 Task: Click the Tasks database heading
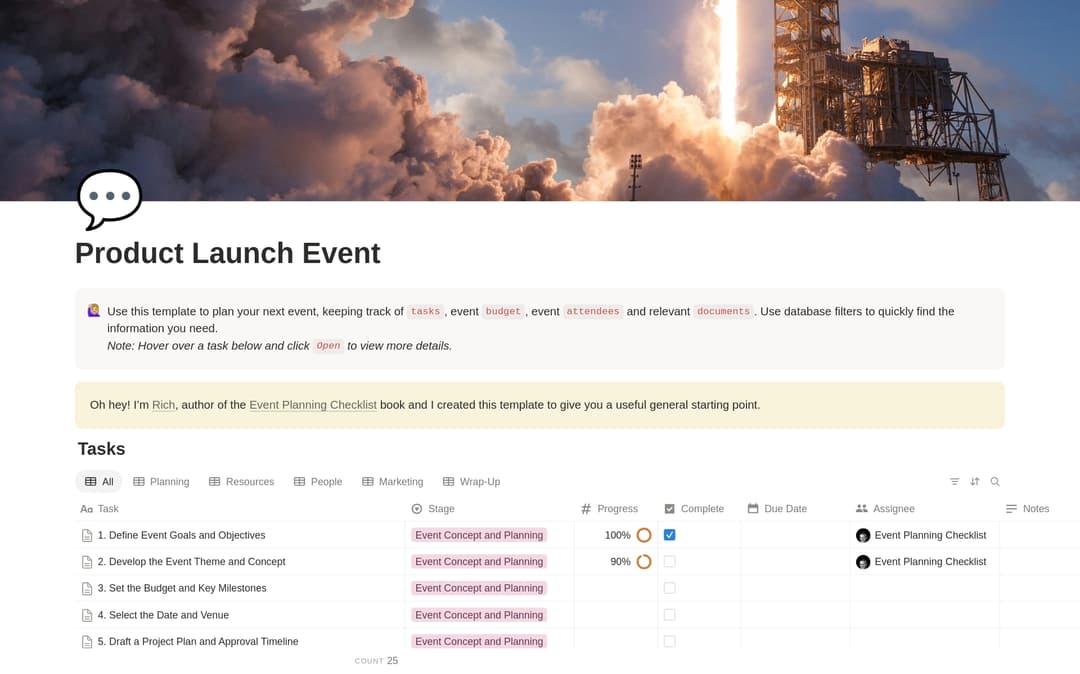101,449
